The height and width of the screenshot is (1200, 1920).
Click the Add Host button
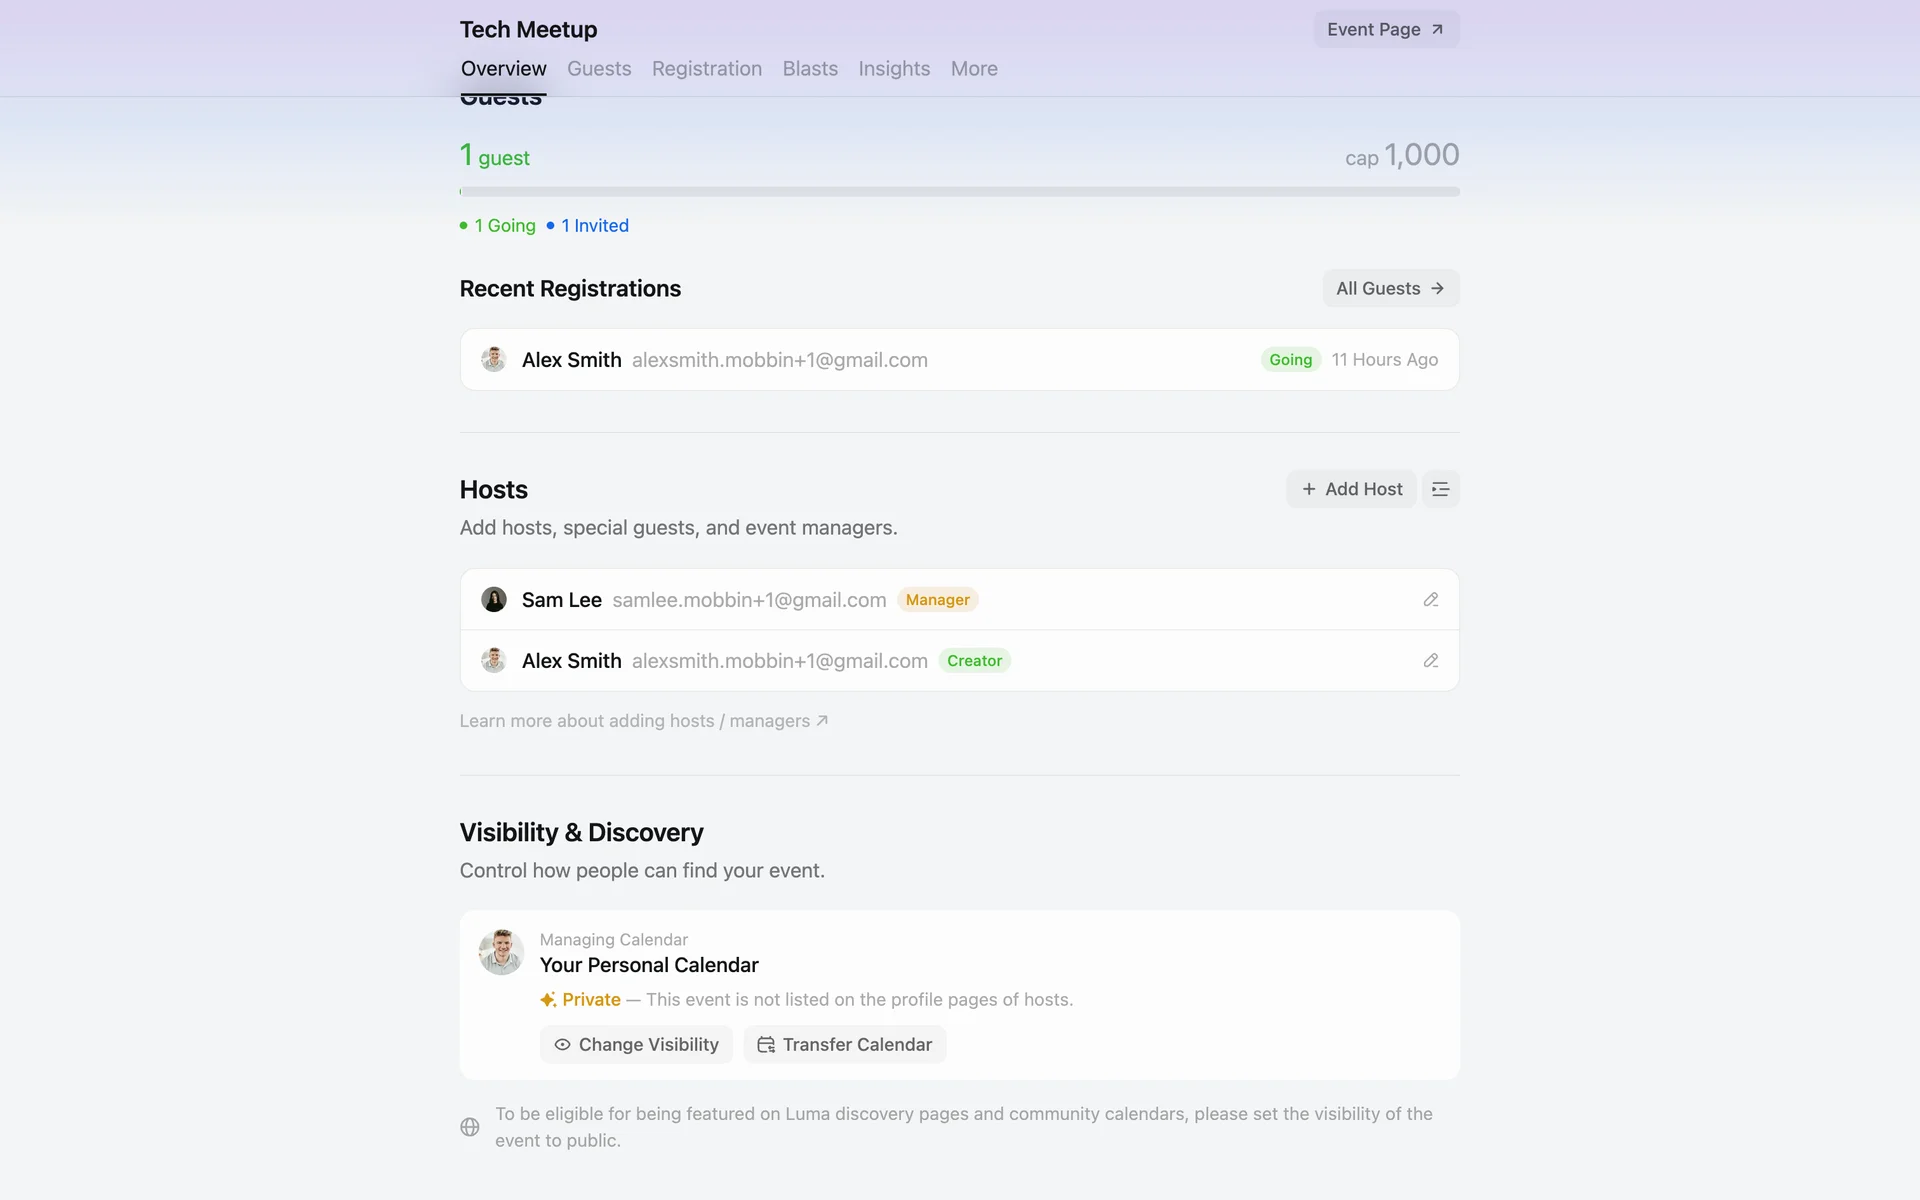pos(1351,489)
